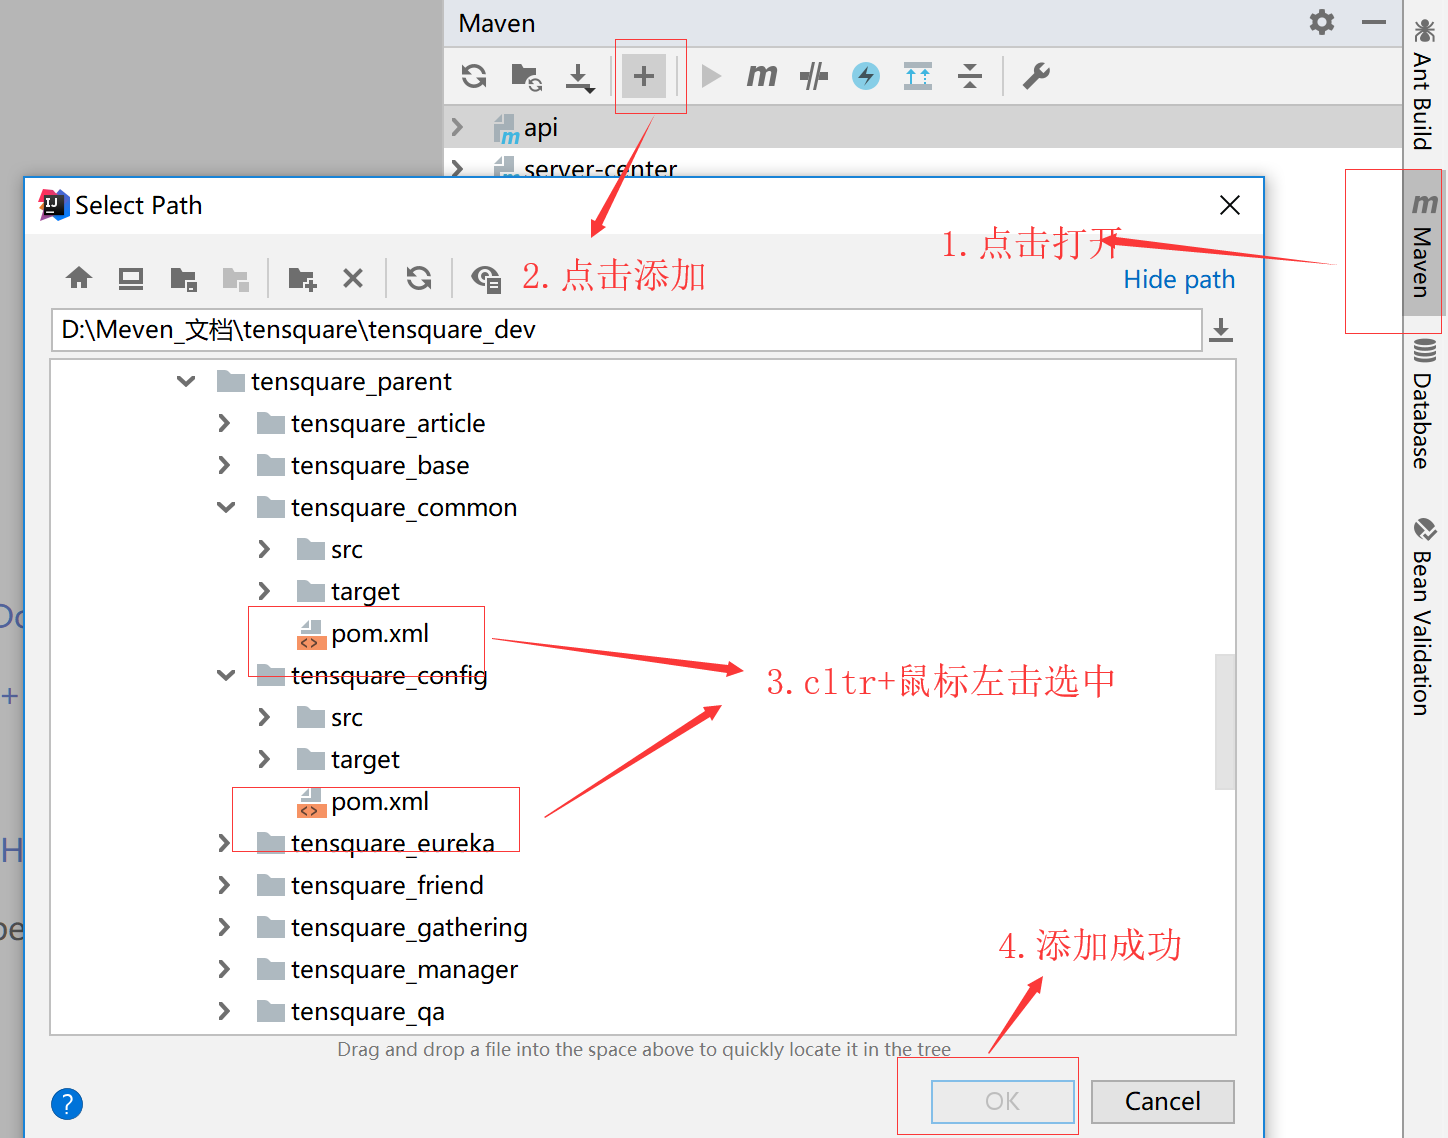1448x1138 pixels.
Task: Refresh the file tree in Select Path
Action: pyautogui.click(x=419, y=278)
